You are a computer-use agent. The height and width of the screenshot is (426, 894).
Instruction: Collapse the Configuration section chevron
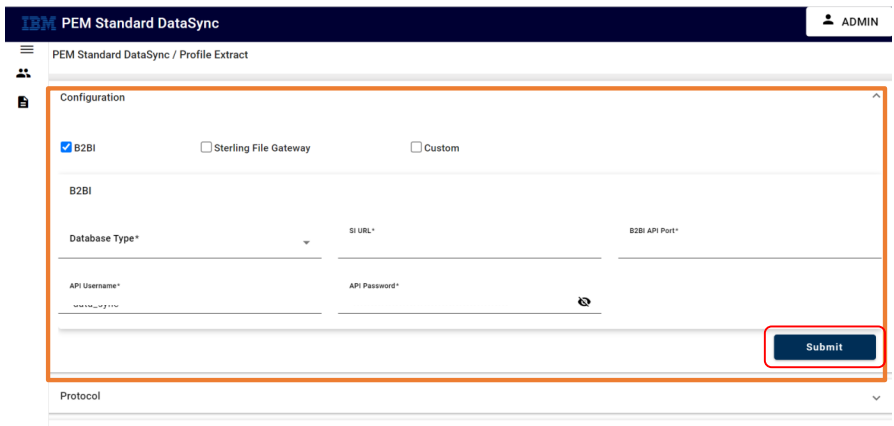pos(876,96)
